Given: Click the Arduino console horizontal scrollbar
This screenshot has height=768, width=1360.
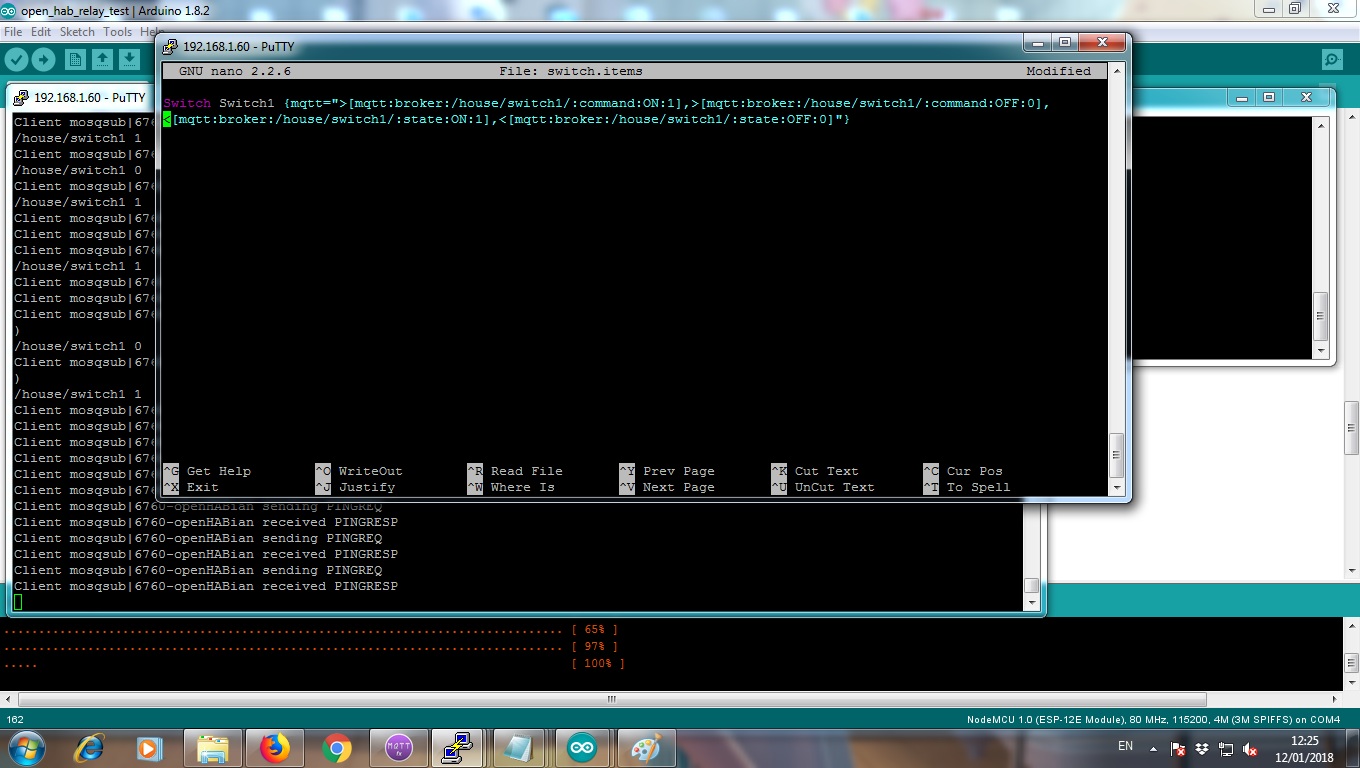Looking at the screenshot, I should [x=612, y=700].
